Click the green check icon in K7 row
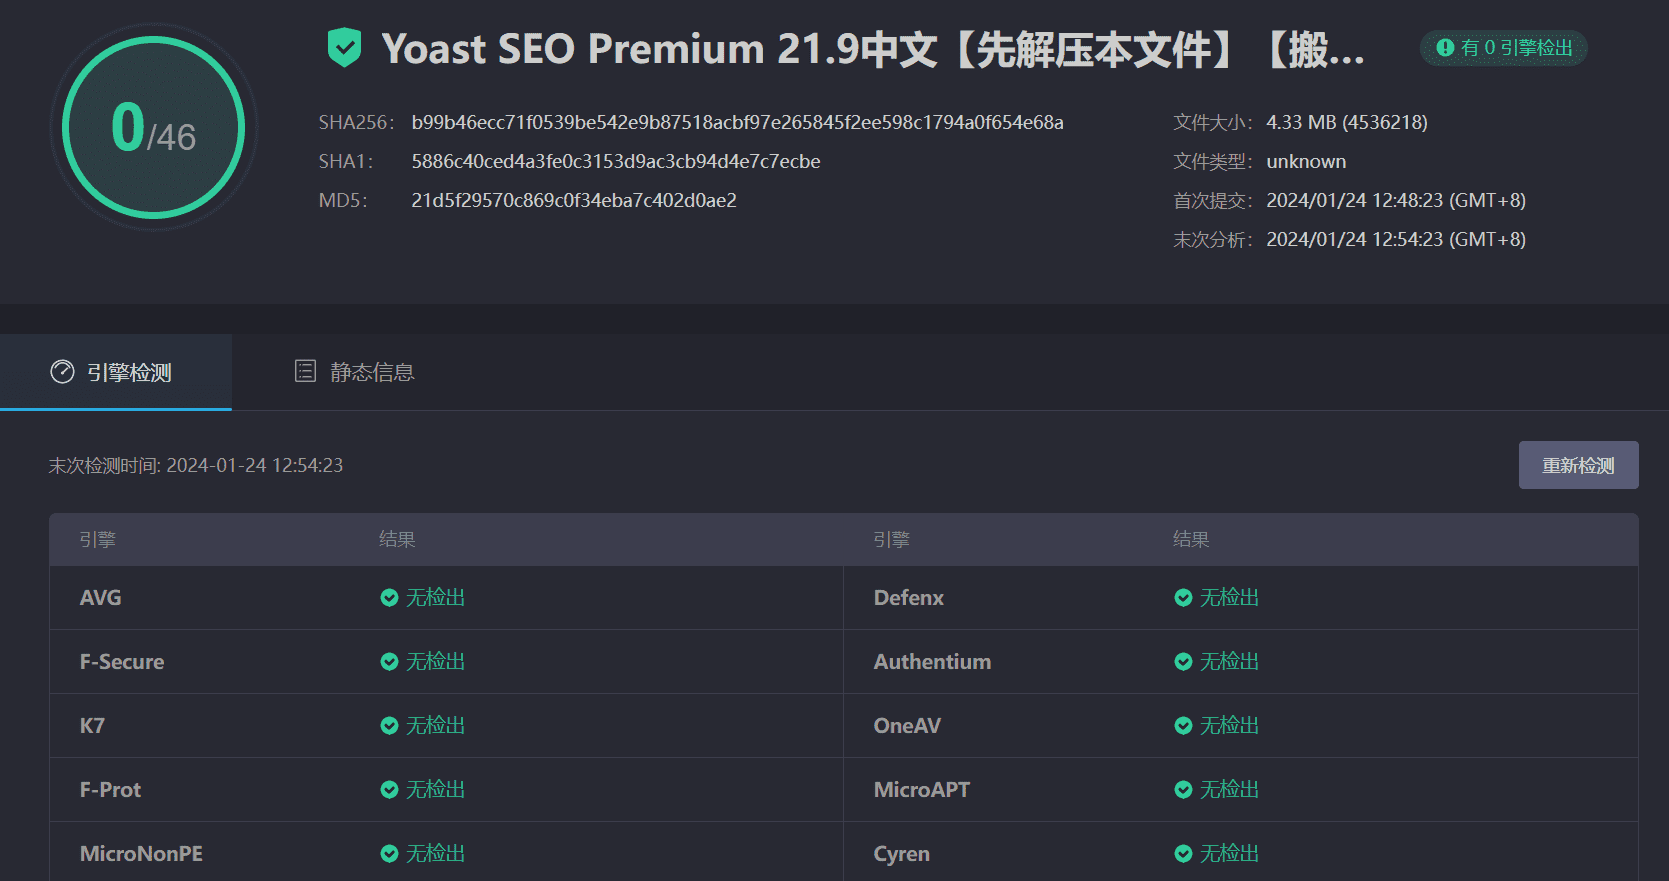The height and width of the screenshot is (881, 1669). 389,726
